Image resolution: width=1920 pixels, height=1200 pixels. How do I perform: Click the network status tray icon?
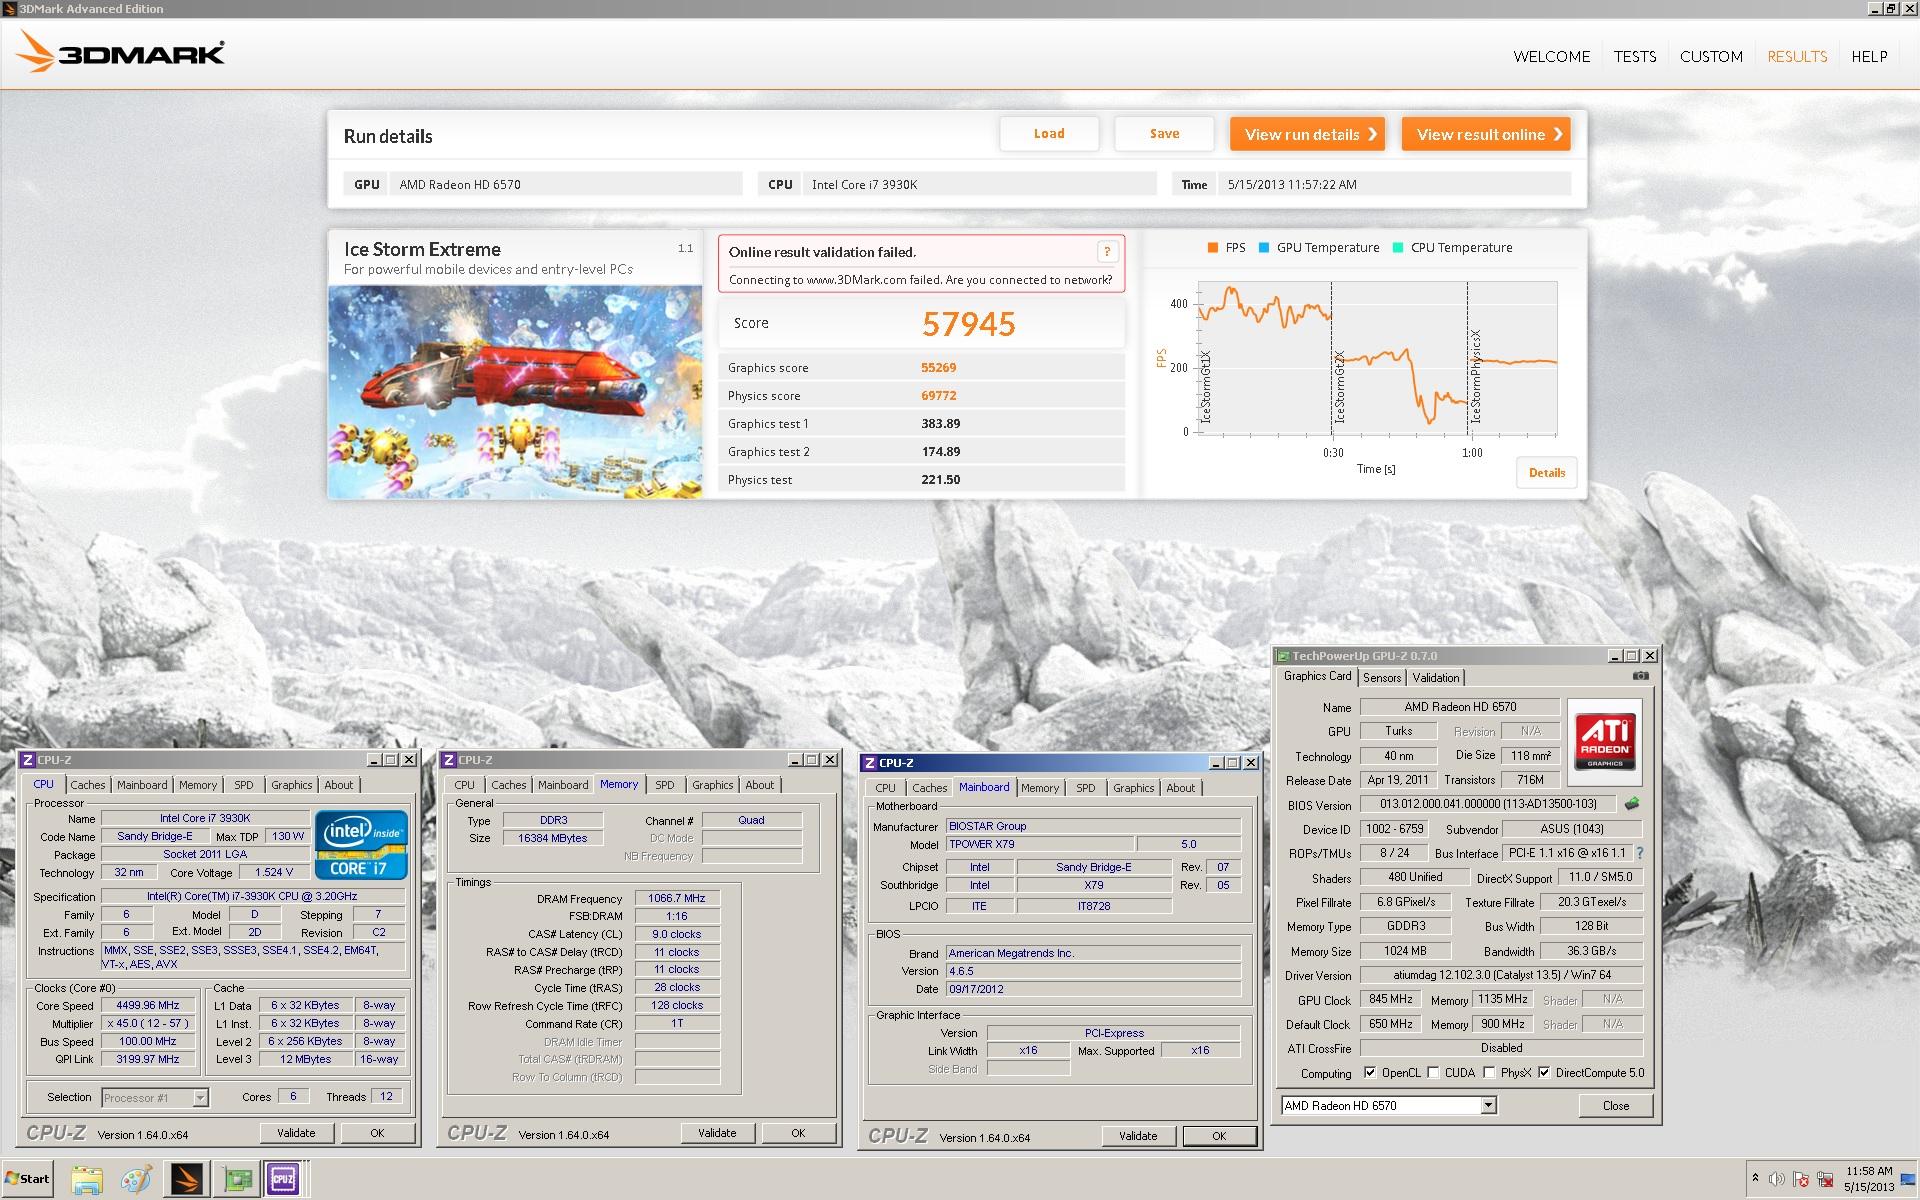coord(1825,1179)
